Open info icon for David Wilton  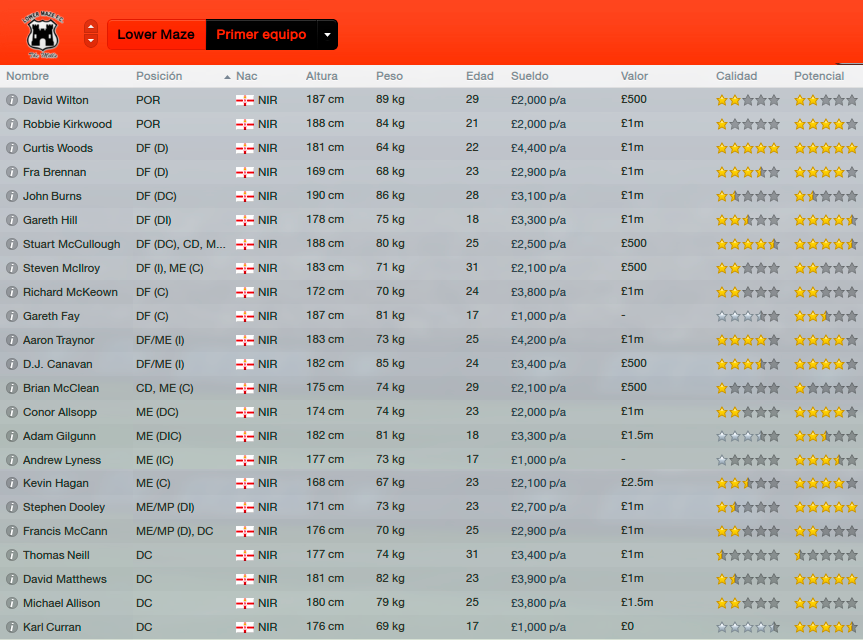(x=12, y=100)
